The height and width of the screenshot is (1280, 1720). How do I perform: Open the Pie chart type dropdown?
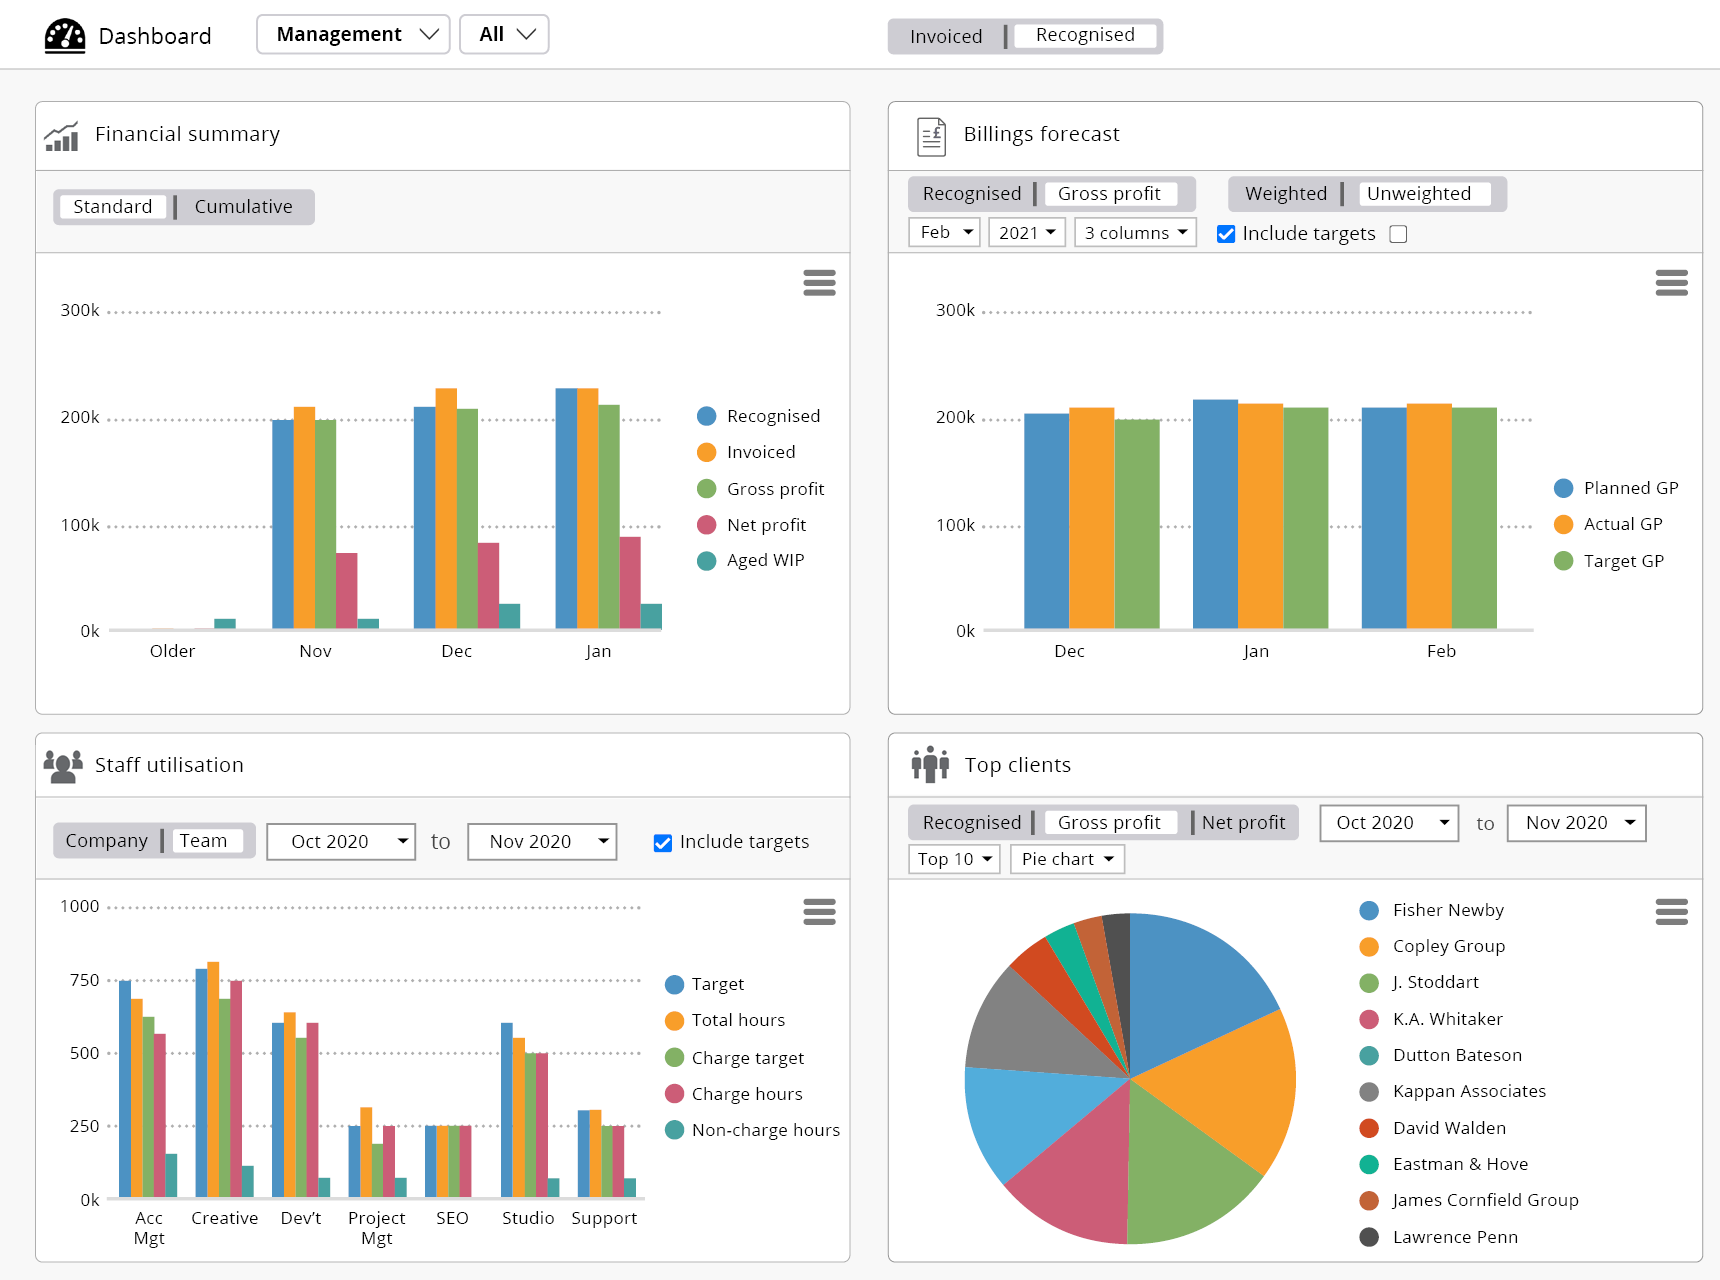click(1066, 858)
